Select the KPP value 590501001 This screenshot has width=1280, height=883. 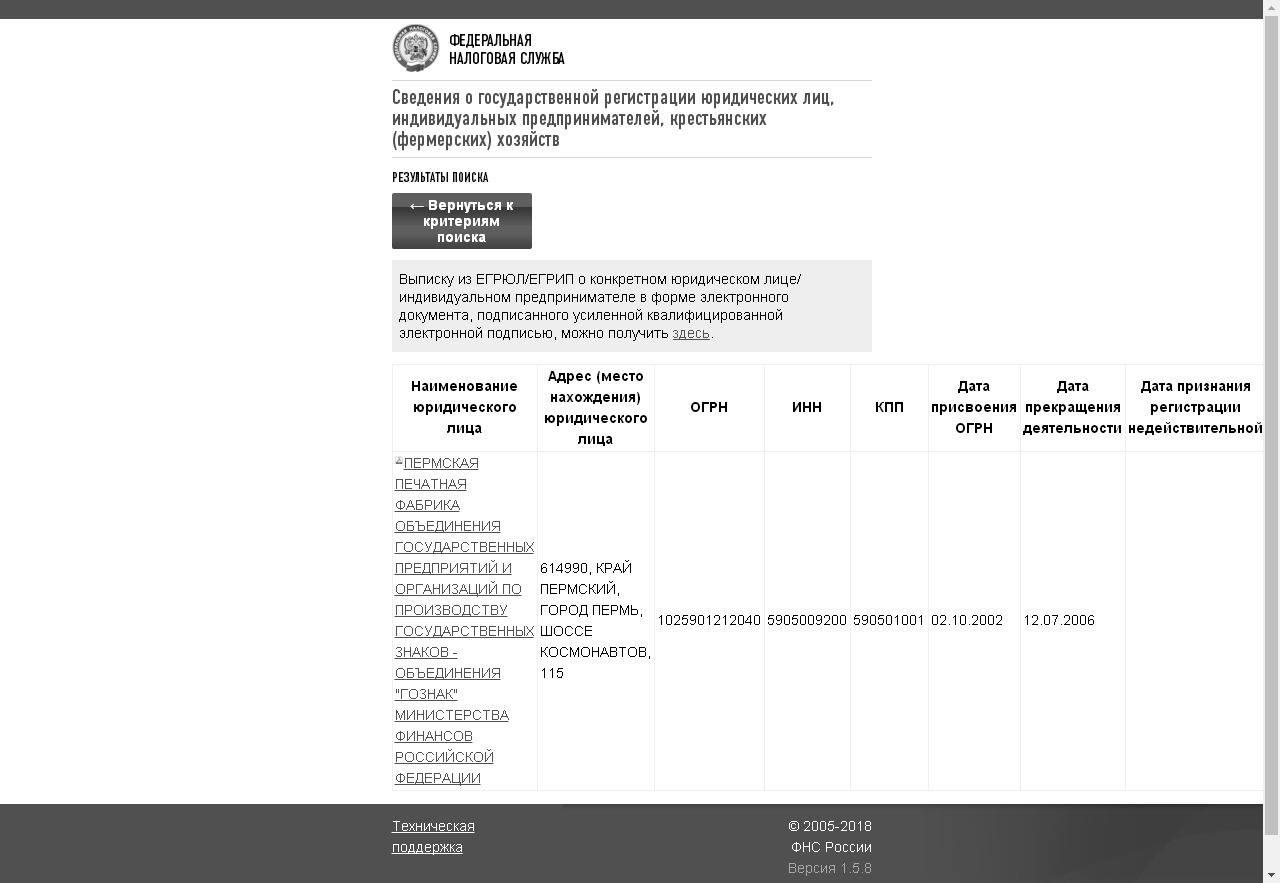889,620
